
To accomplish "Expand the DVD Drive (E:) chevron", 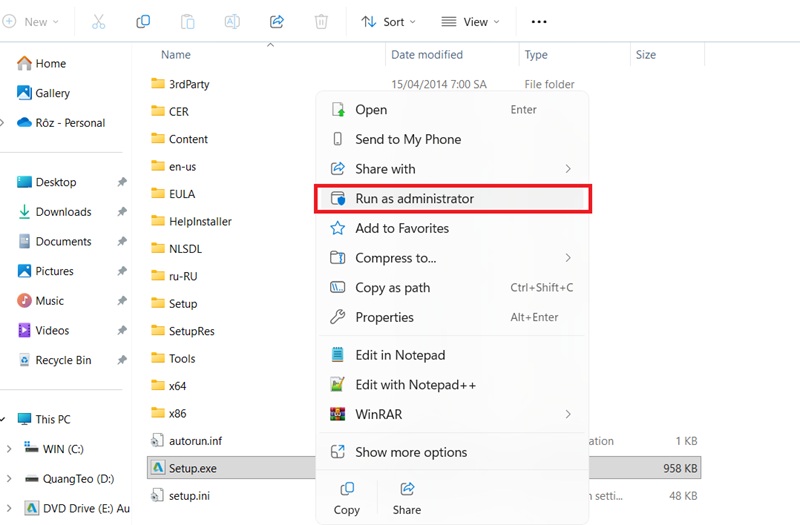I will coord(9,508).
